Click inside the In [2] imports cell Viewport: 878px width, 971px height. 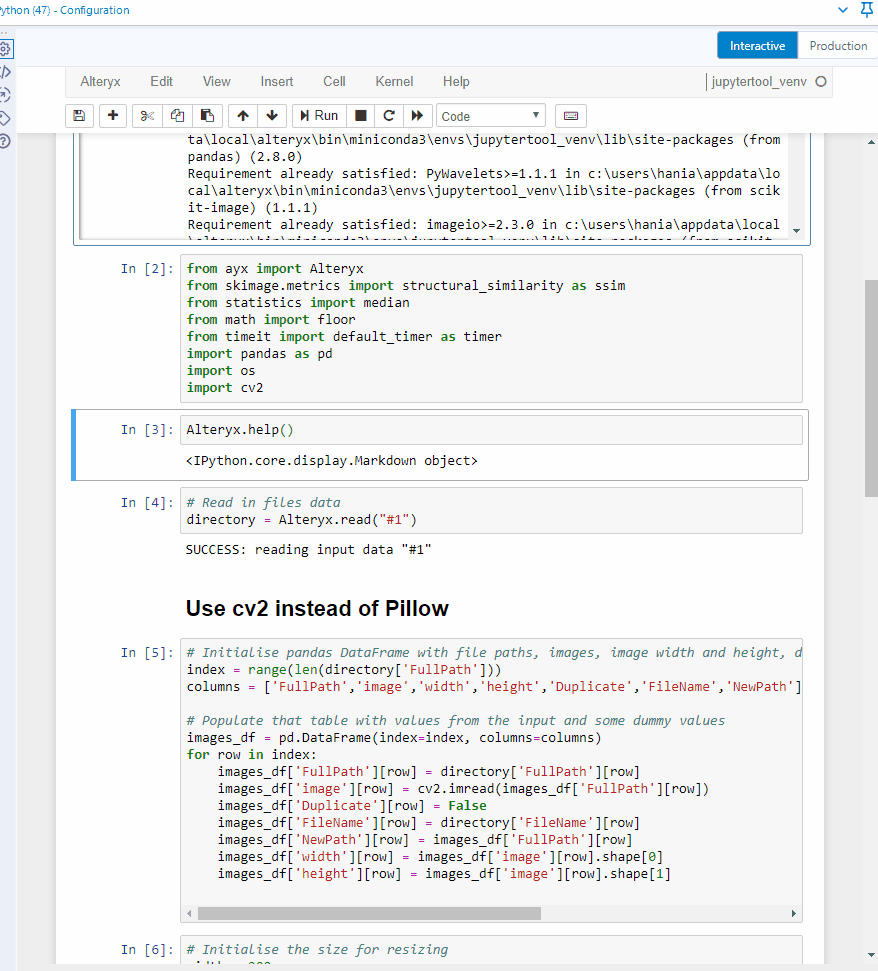491,328
